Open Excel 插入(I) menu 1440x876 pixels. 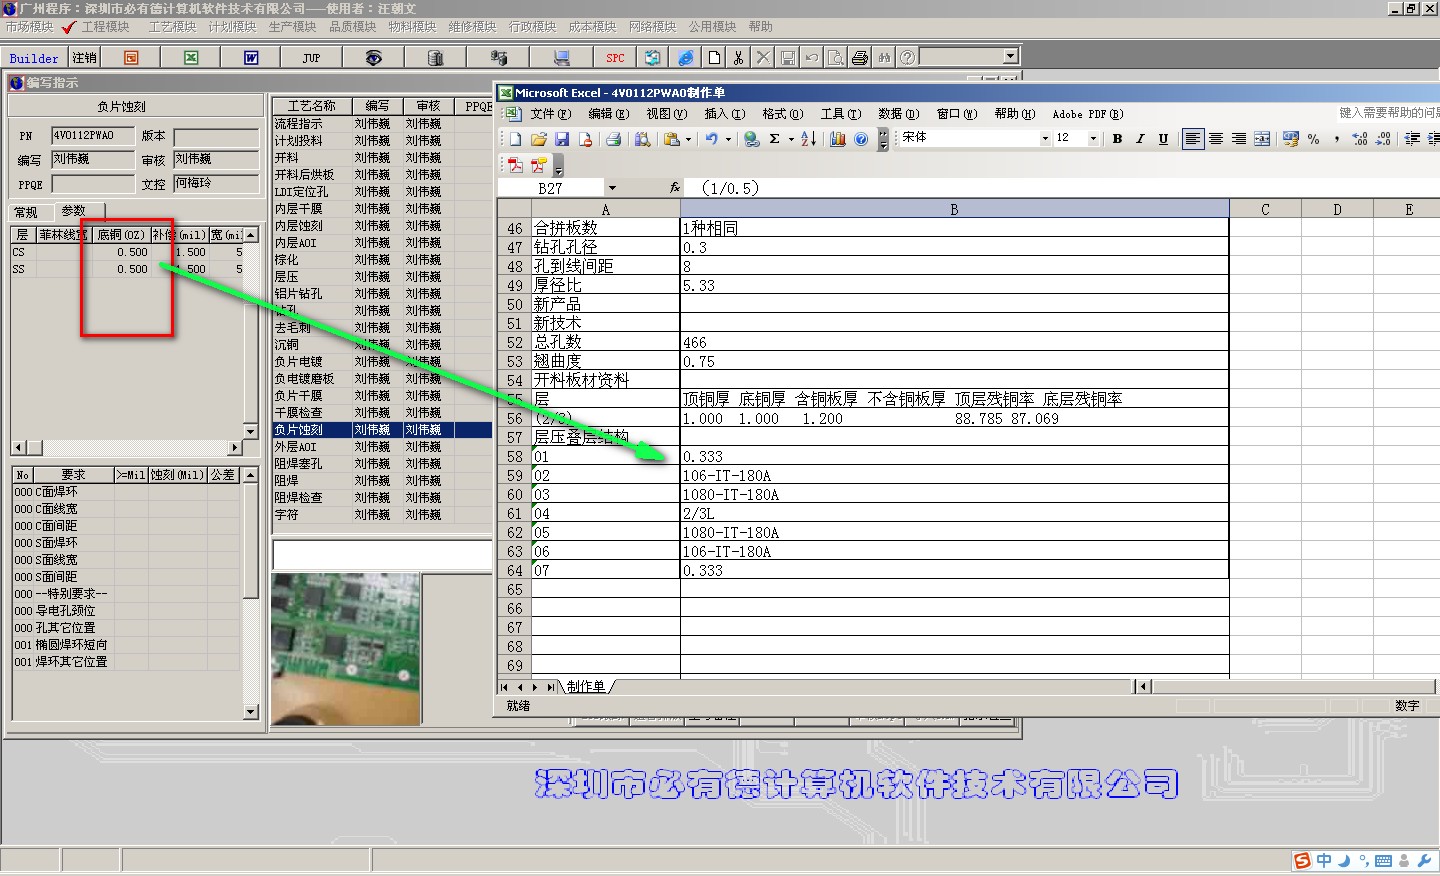click(x=725, y=114)
